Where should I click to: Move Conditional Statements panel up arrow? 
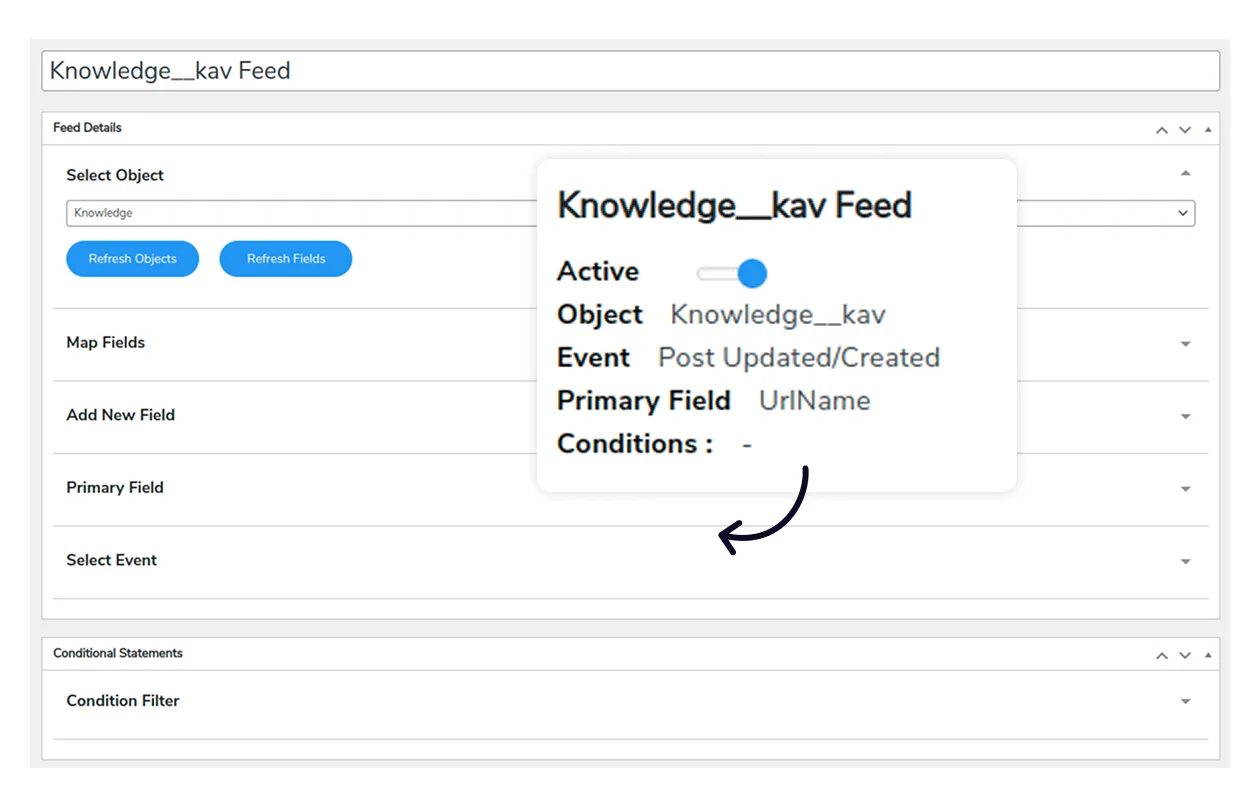click(x=1162, y=656)
